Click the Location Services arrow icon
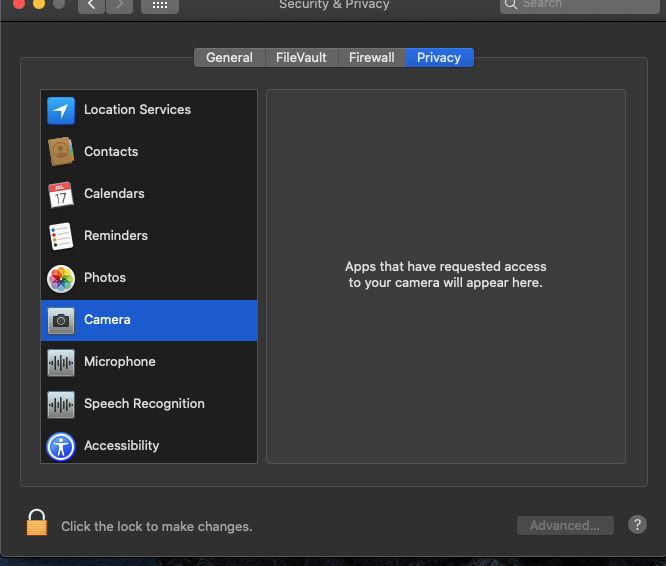666x566 pixels. tap(61, 110)
